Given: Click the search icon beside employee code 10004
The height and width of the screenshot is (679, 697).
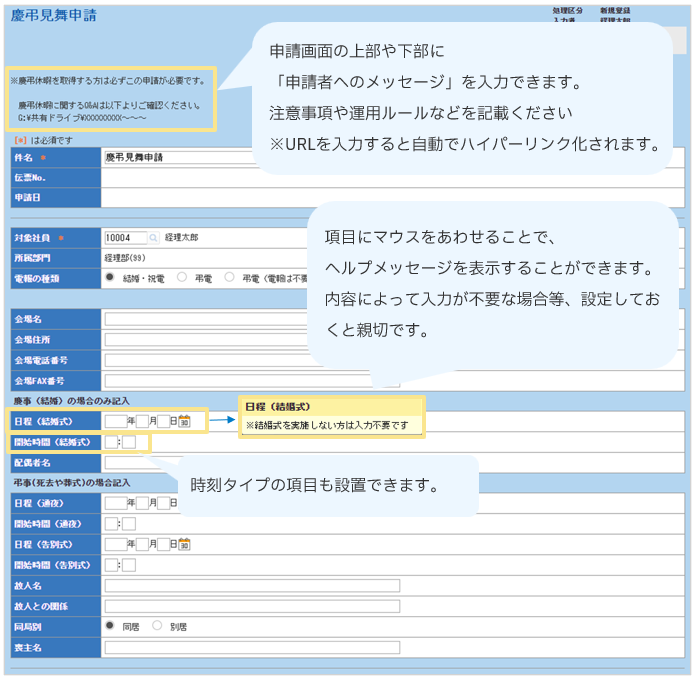Looking at the screenshot, I should 154,238.
